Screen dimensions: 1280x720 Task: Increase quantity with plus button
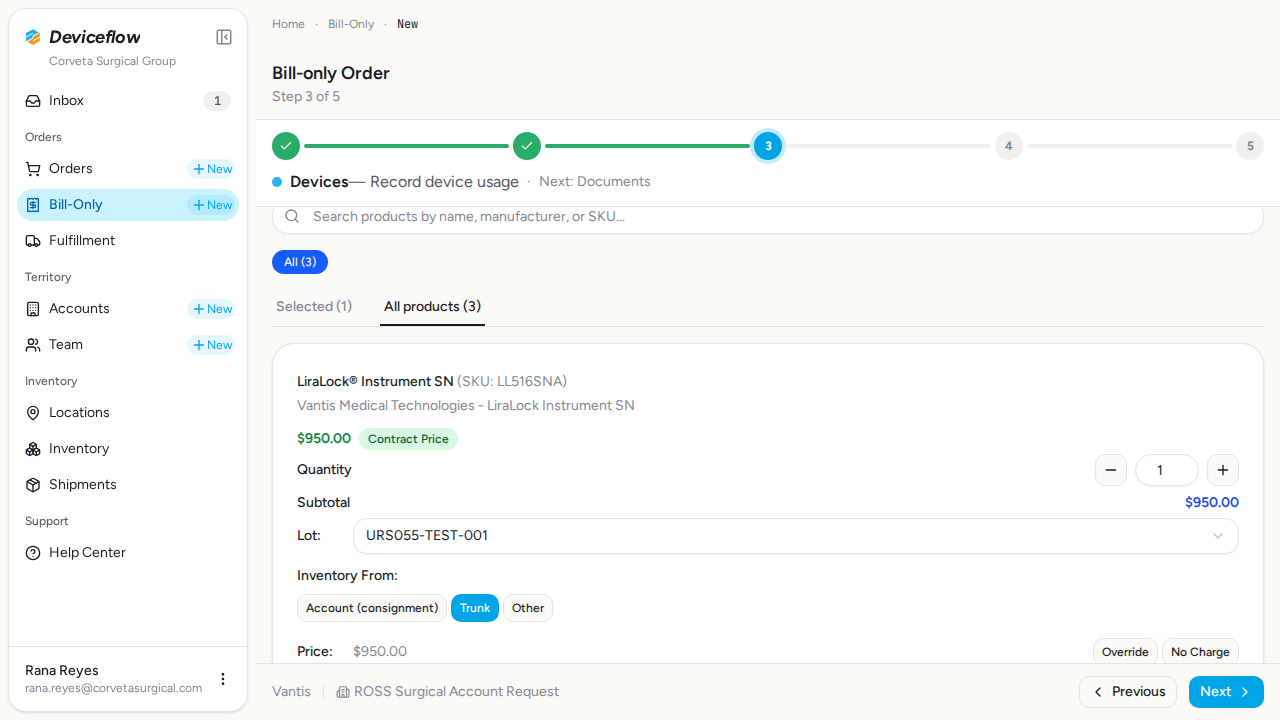1223,470
